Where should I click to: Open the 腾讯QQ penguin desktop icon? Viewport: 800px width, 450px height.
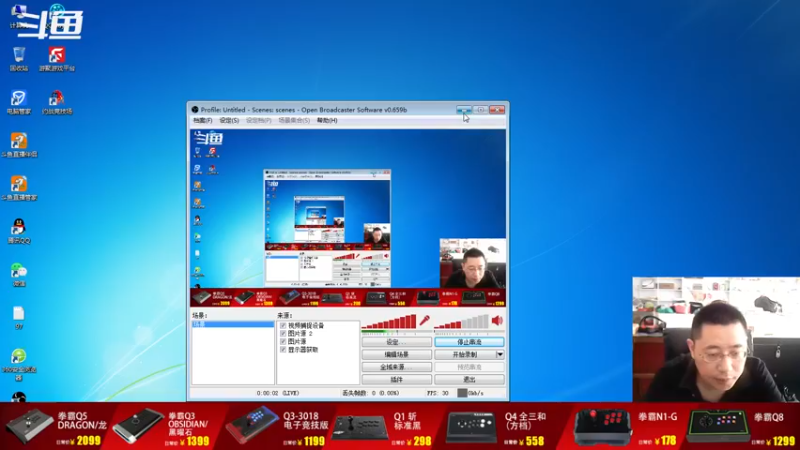pyautogui.click(x=19, y=231)
